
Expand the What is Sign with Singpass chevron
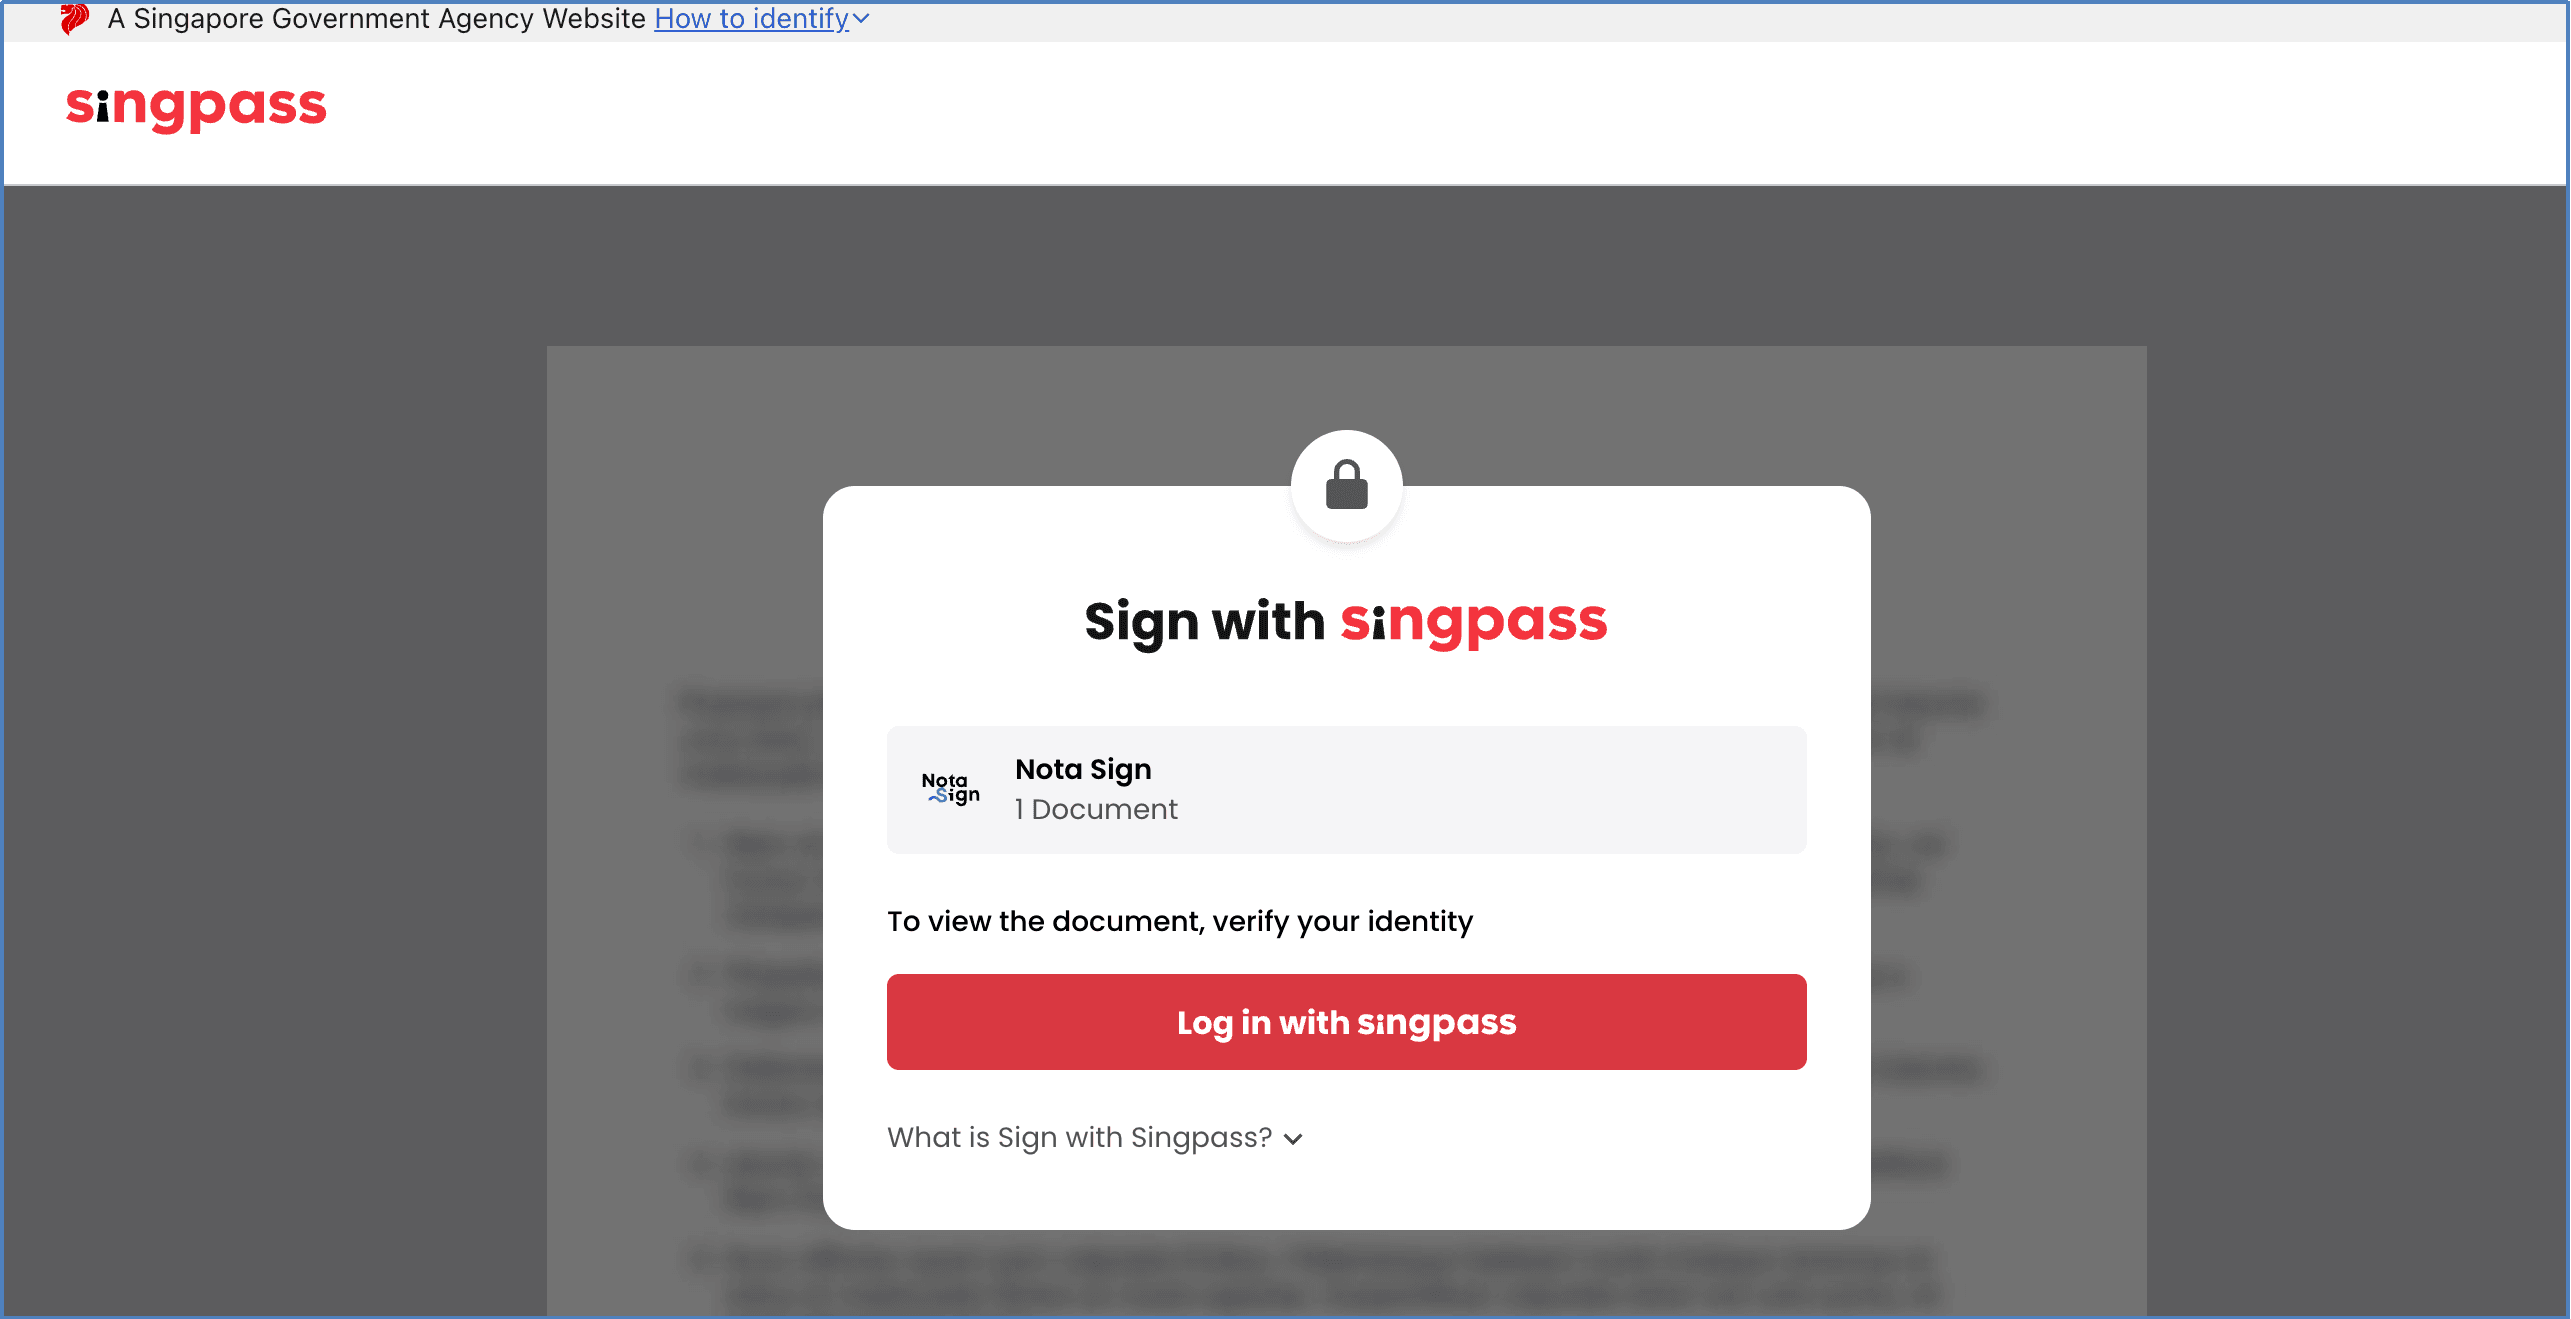(1293, 1139)
